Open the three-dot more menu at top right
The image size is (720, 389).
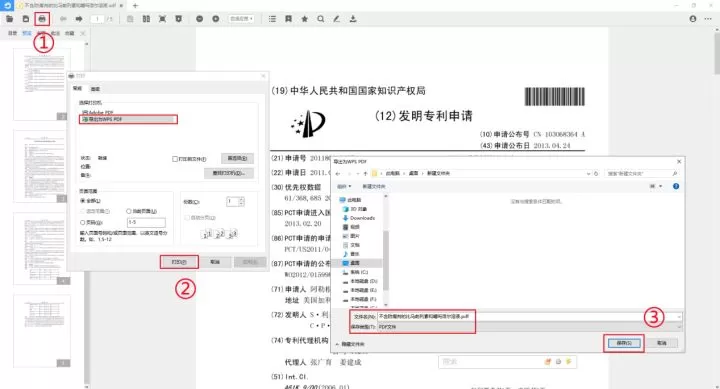[709, 19]
